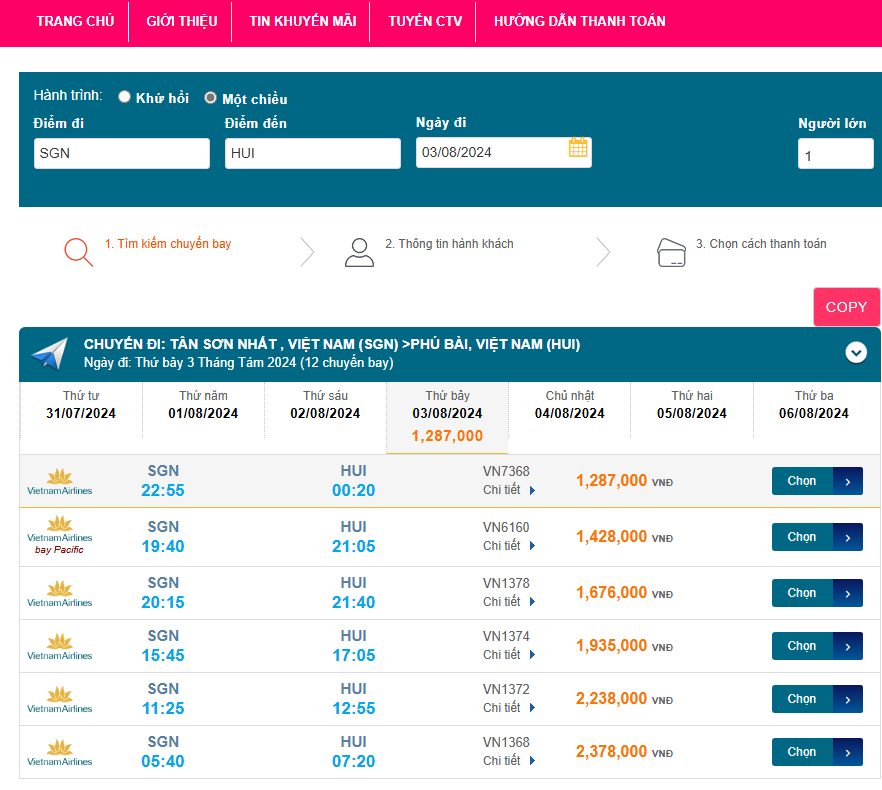This screenshot has height=790, width=882.
Task: Click the Người lớn passenger count field
Action: pos(835,155)
